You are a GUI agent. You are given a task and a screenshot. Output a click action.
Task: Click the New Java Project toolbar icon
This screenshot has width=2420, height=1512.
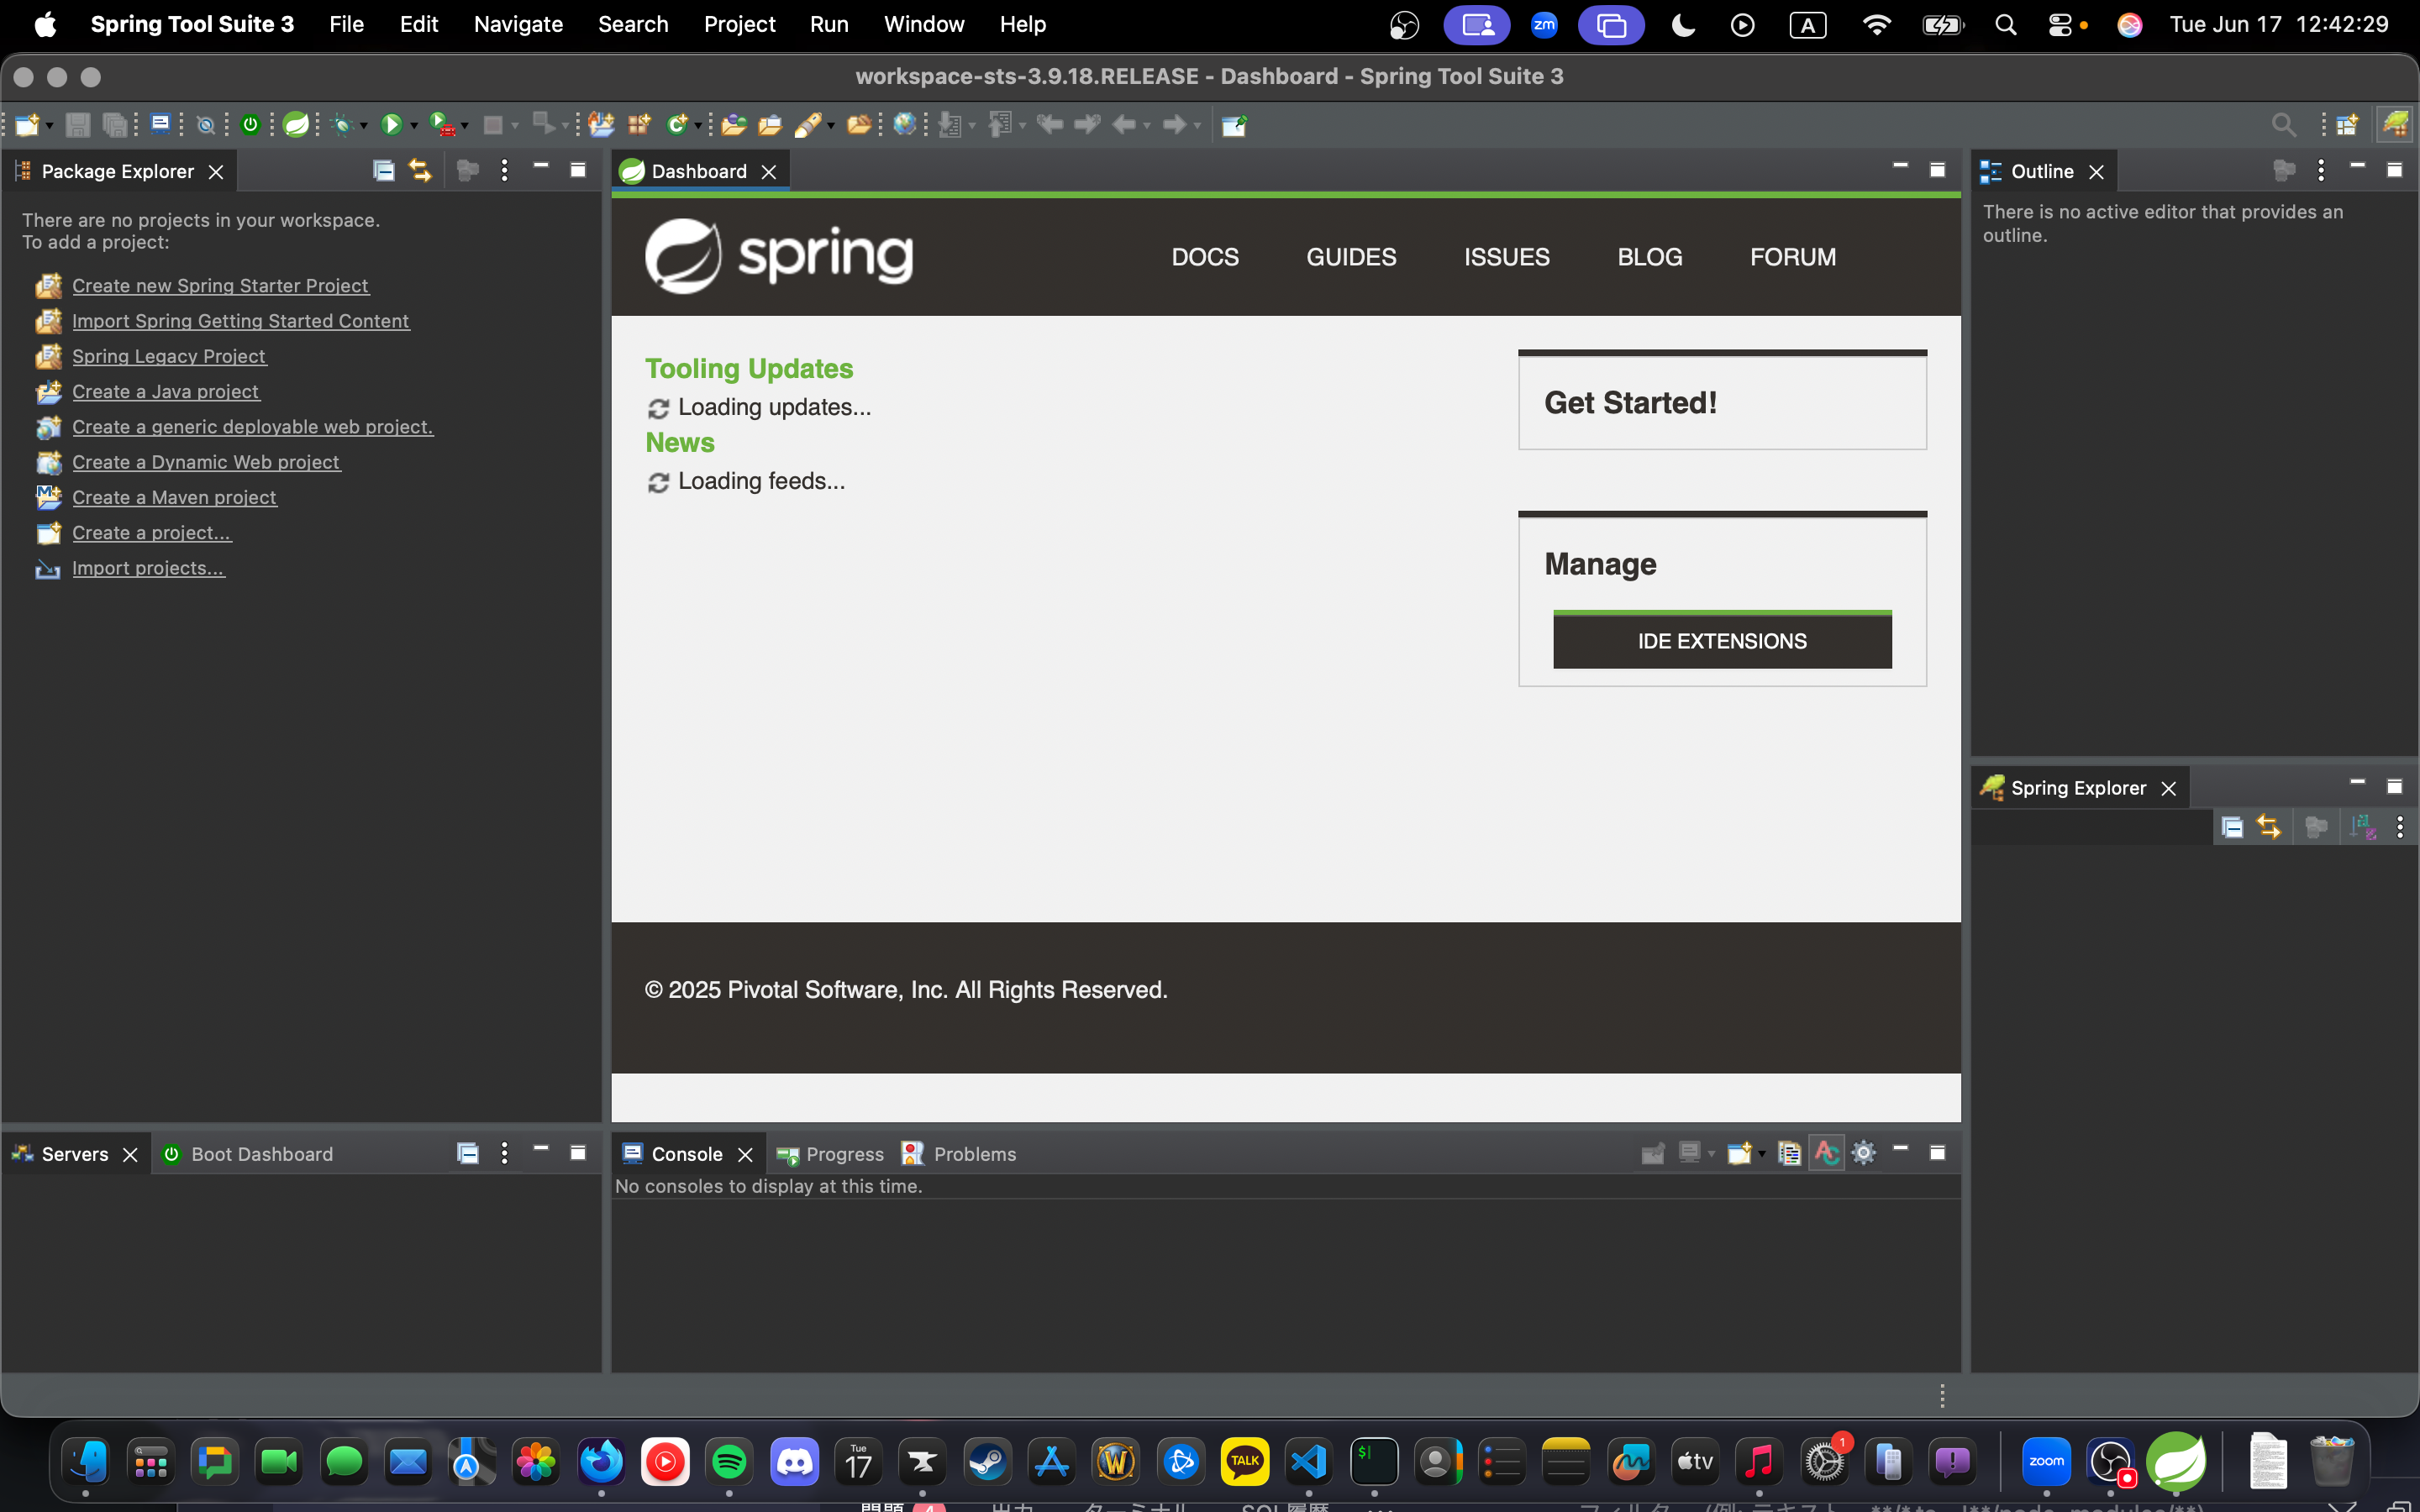(601, 125)
